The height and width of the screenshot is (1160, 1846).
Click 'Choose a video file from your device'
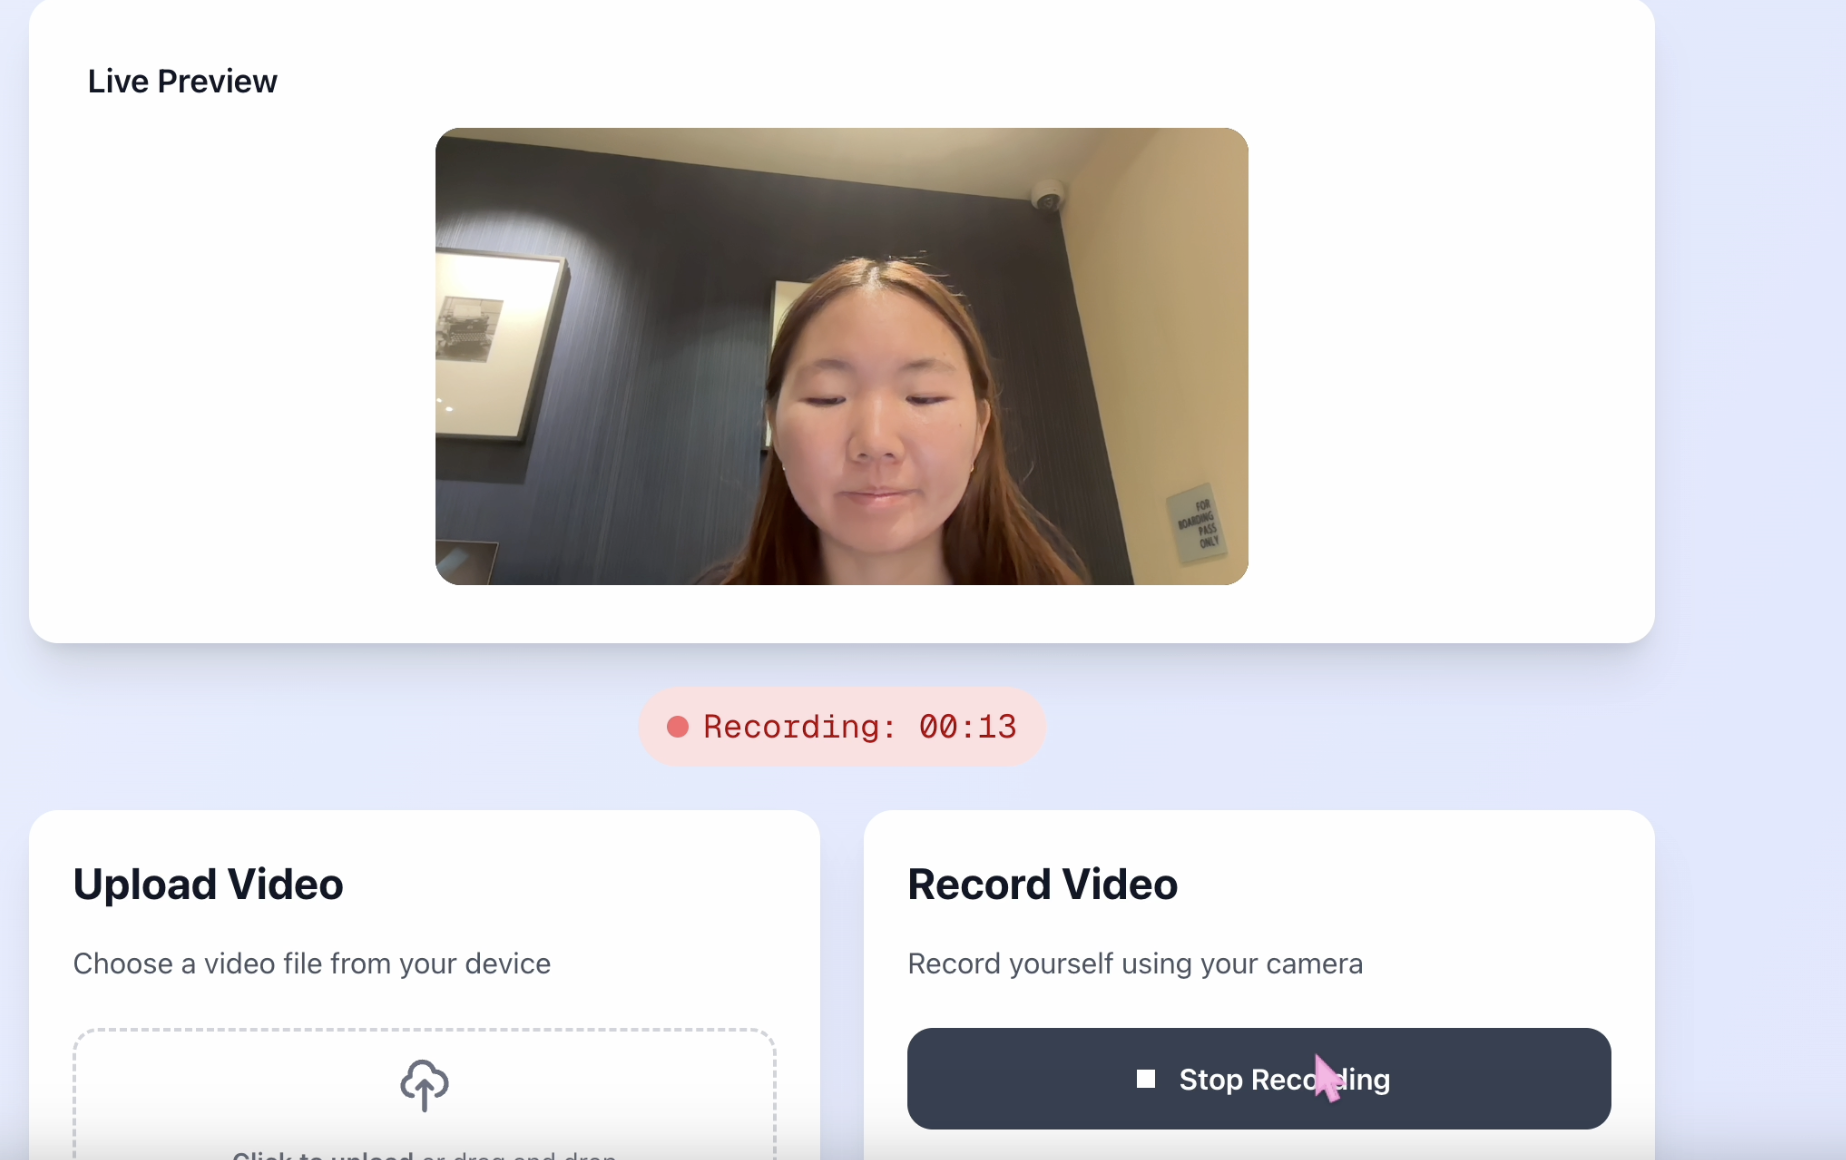coord(312,963)
